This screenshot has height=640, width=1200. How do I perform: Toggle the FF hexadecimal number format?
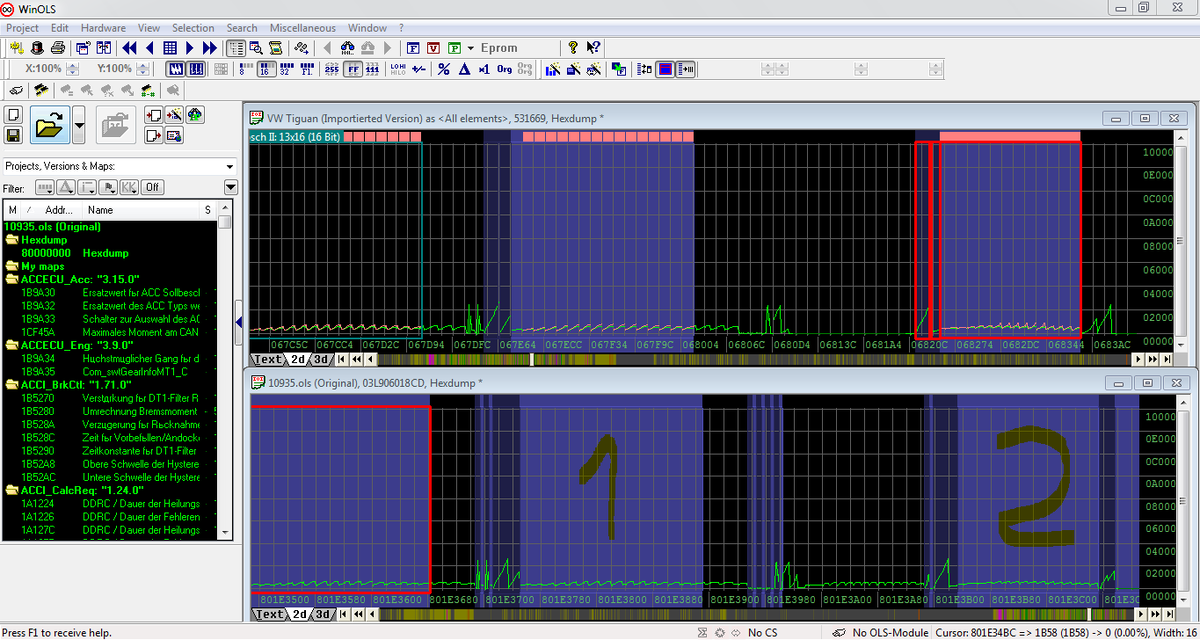pyautogui.click(x=353, y=69)
